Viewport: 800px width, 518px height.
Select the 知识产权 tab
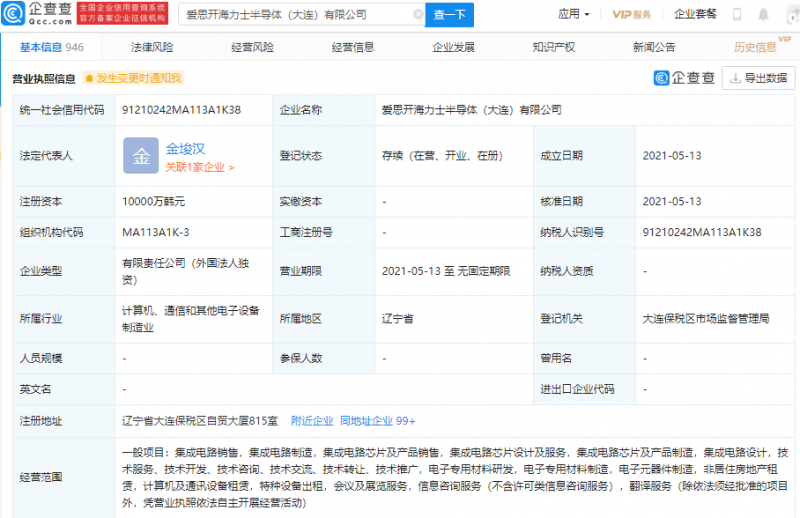pyautogui.click(x=553, y=47)
